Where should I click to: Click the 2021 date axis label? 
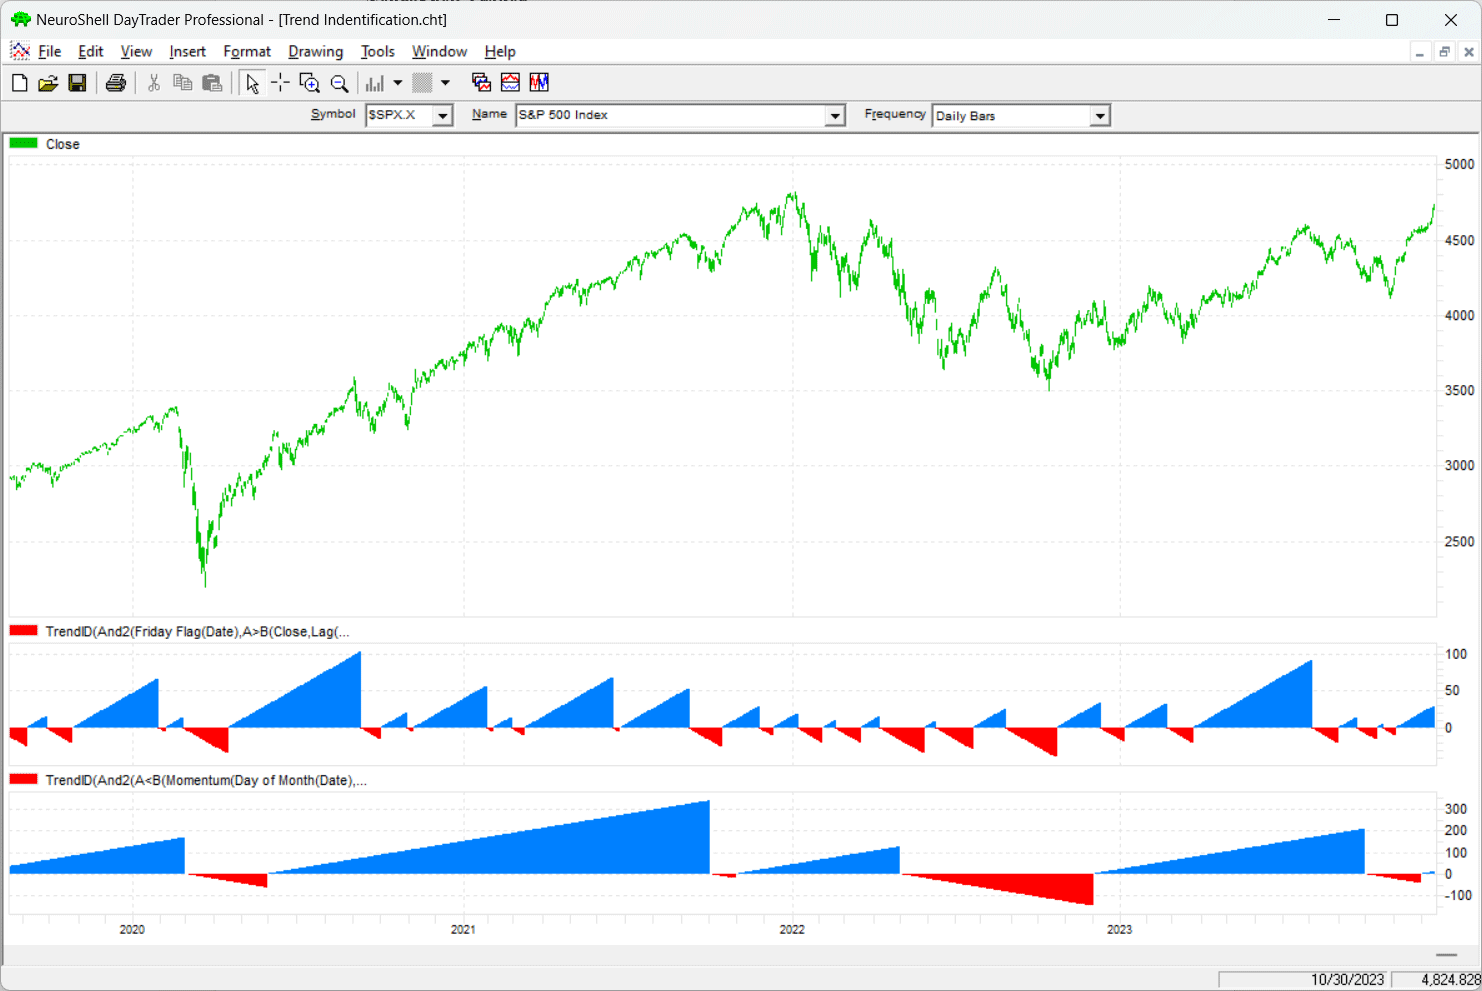click(463, 929)
